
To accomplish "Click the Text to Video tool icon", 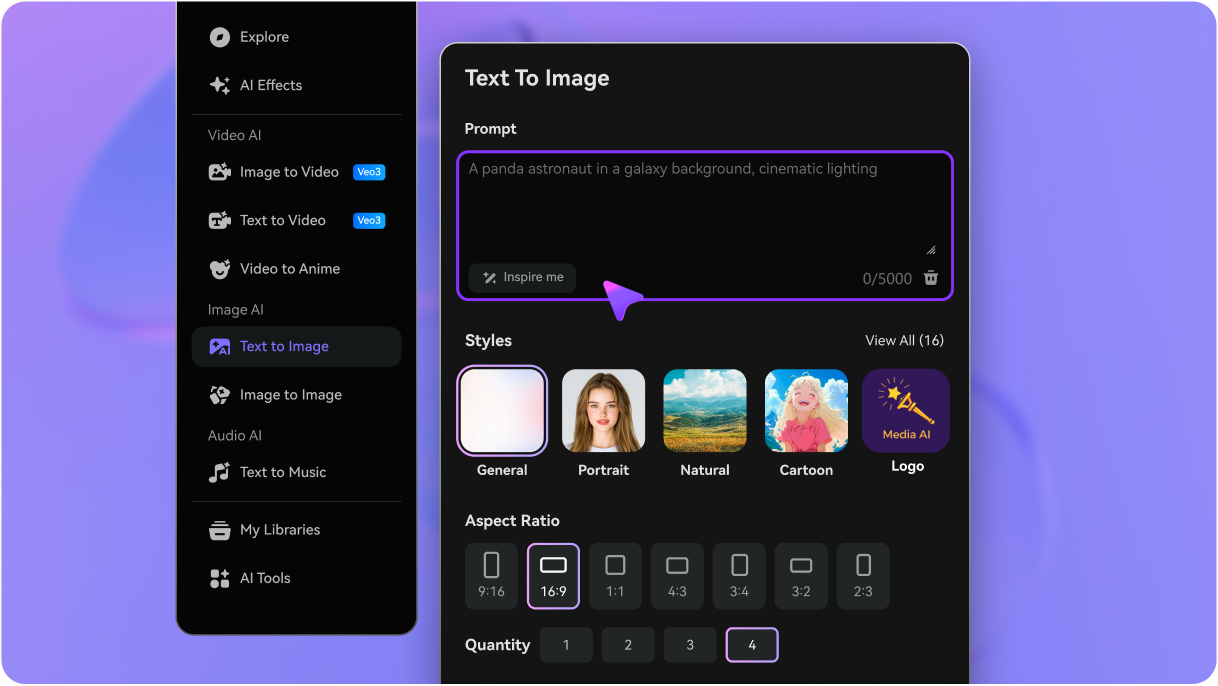I will 219,220.
